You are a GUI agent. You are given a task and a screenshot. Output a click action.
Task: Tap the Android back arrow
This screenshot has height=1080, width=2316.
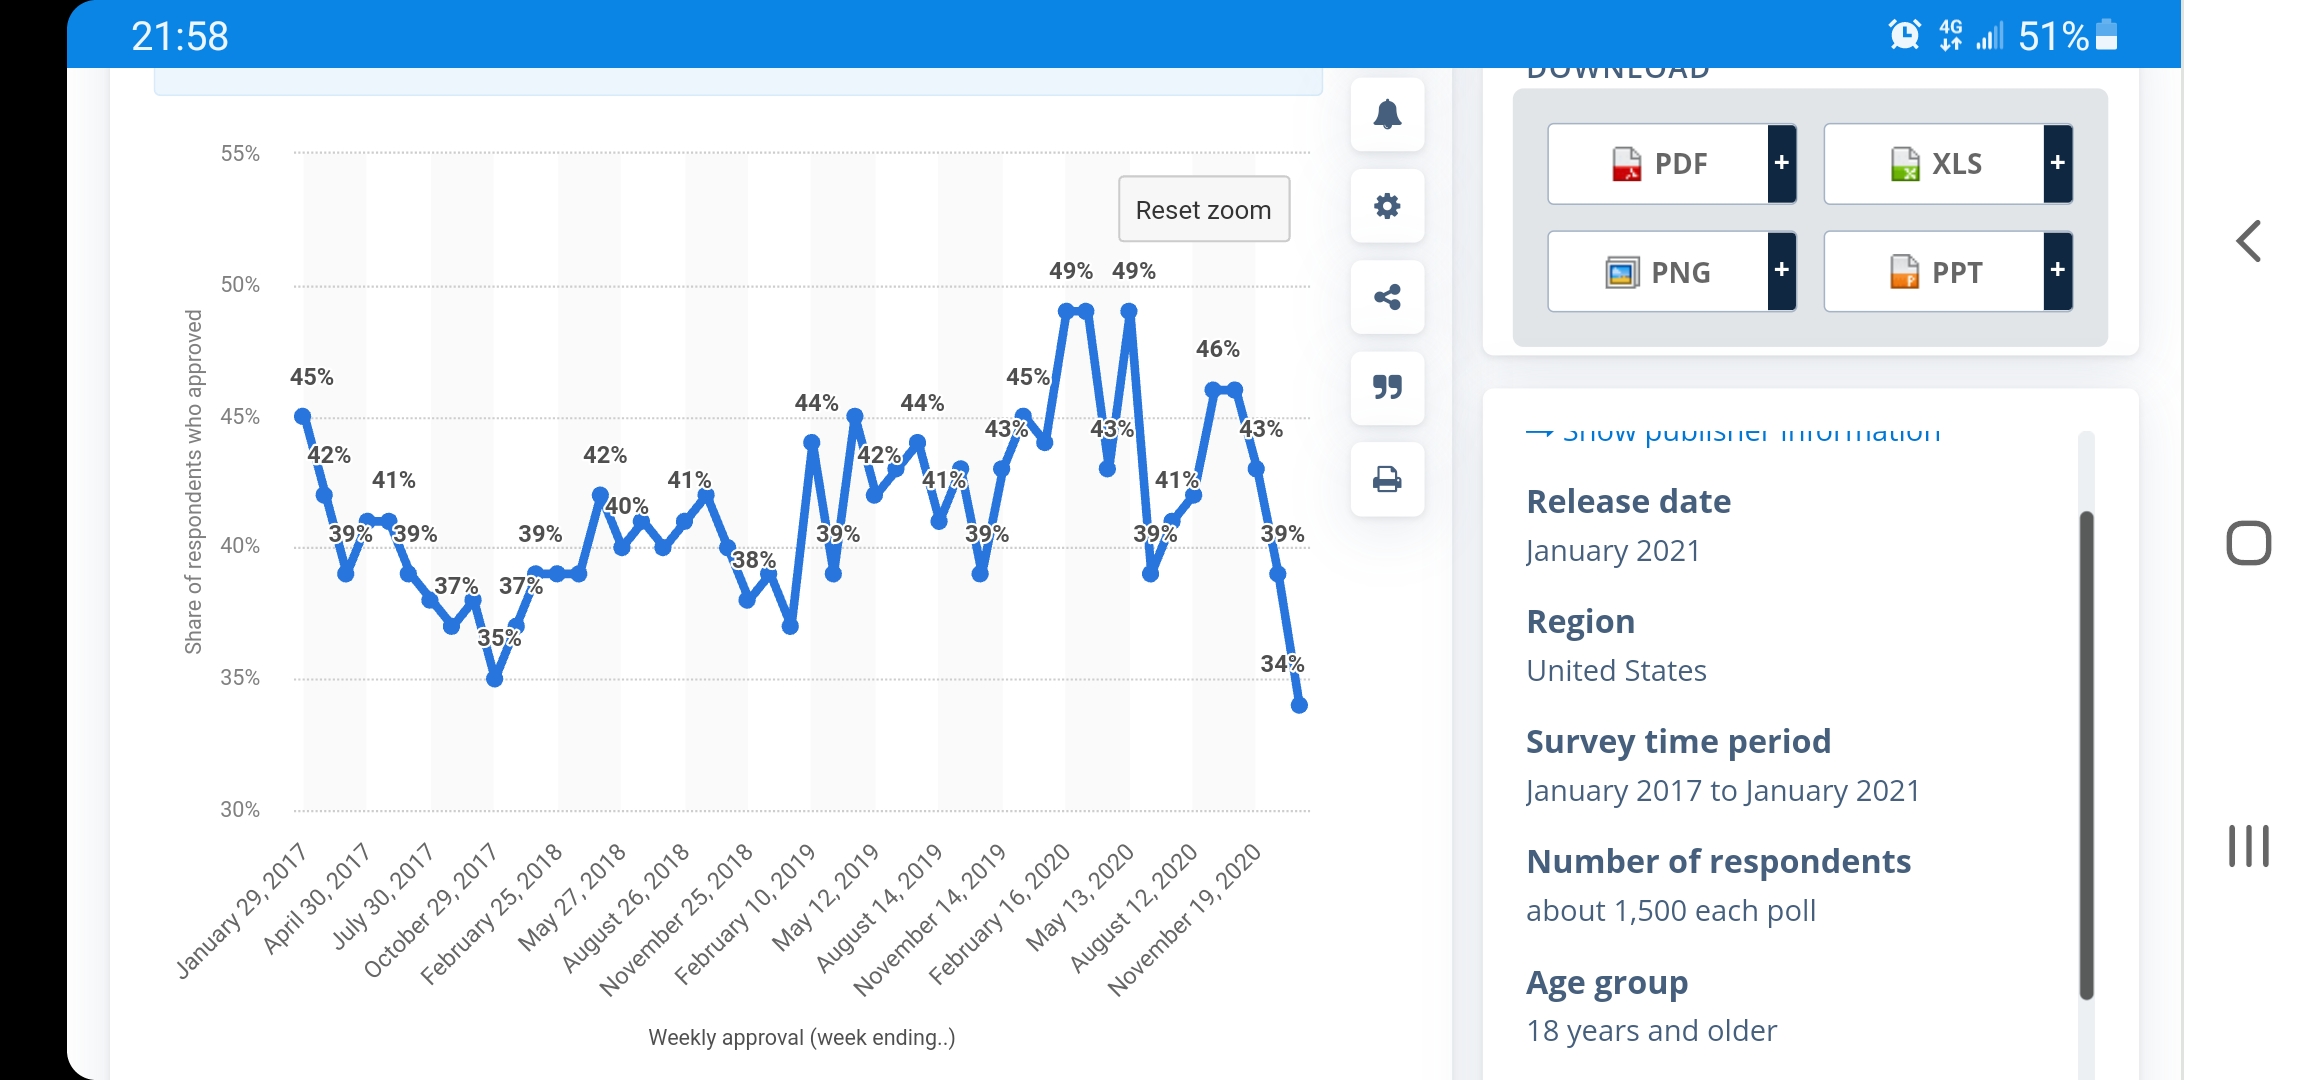click(x=2249, y=241)
